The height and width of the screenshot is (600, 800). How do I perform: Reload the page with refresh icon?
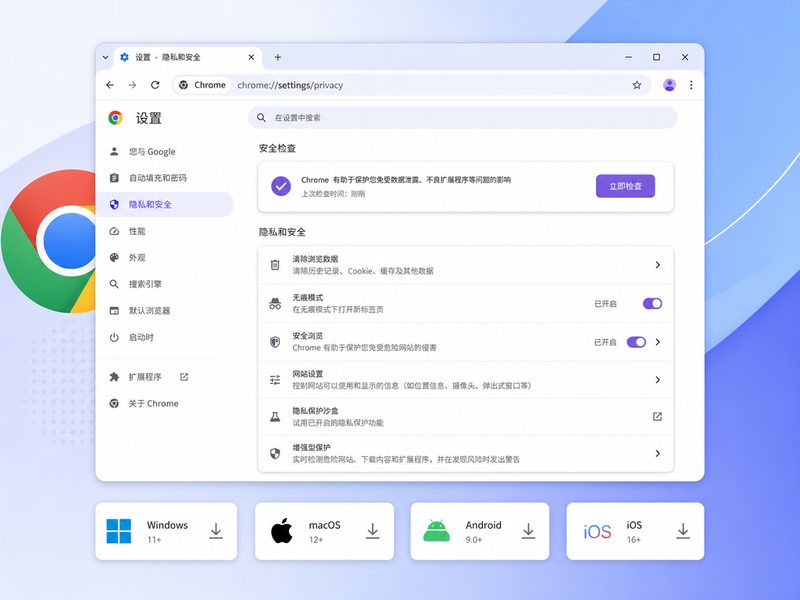click(x=155, y=85)
